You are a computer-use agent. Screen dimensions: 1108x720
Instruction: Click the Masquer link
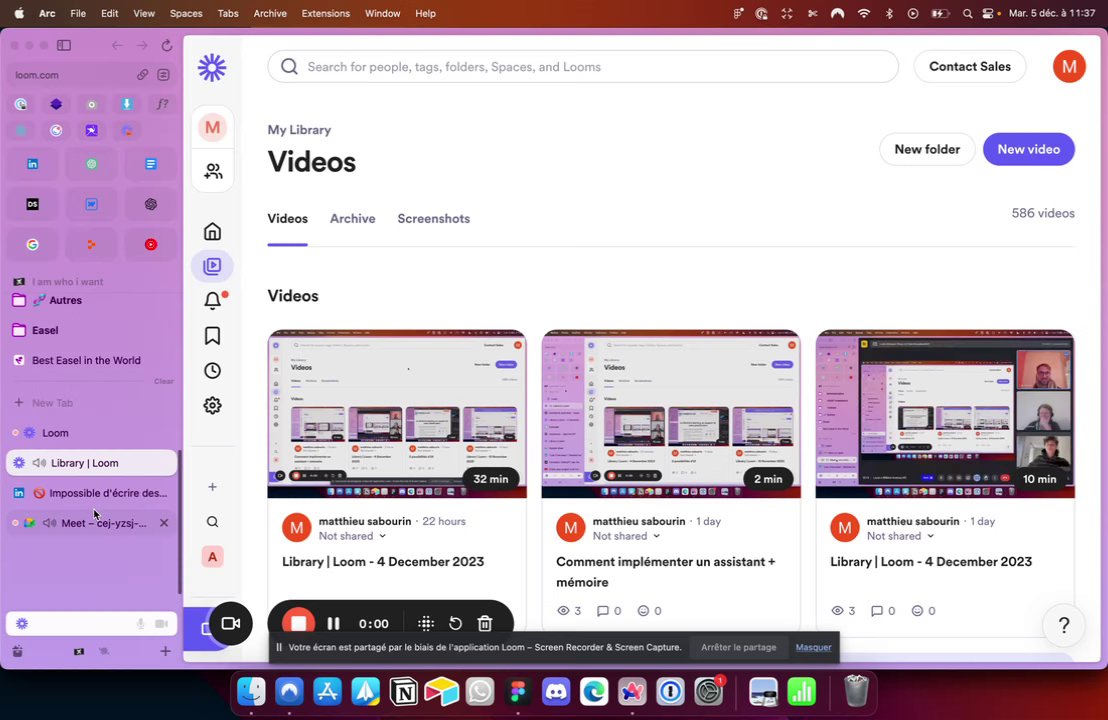coord(813,647)
